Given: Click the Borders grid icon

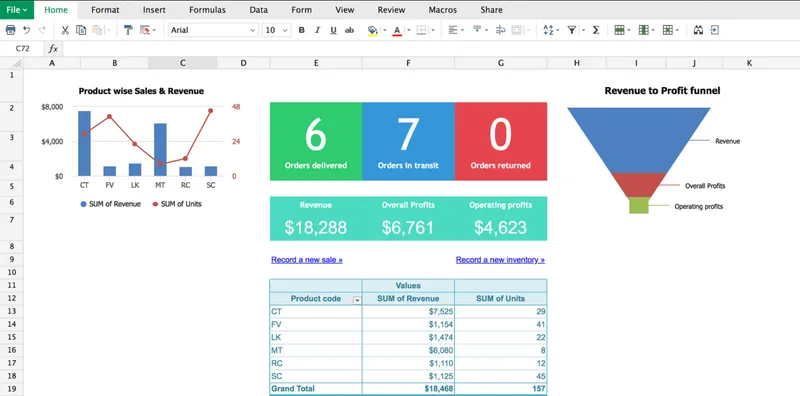Looking at the screenshot, I should 421,30.
